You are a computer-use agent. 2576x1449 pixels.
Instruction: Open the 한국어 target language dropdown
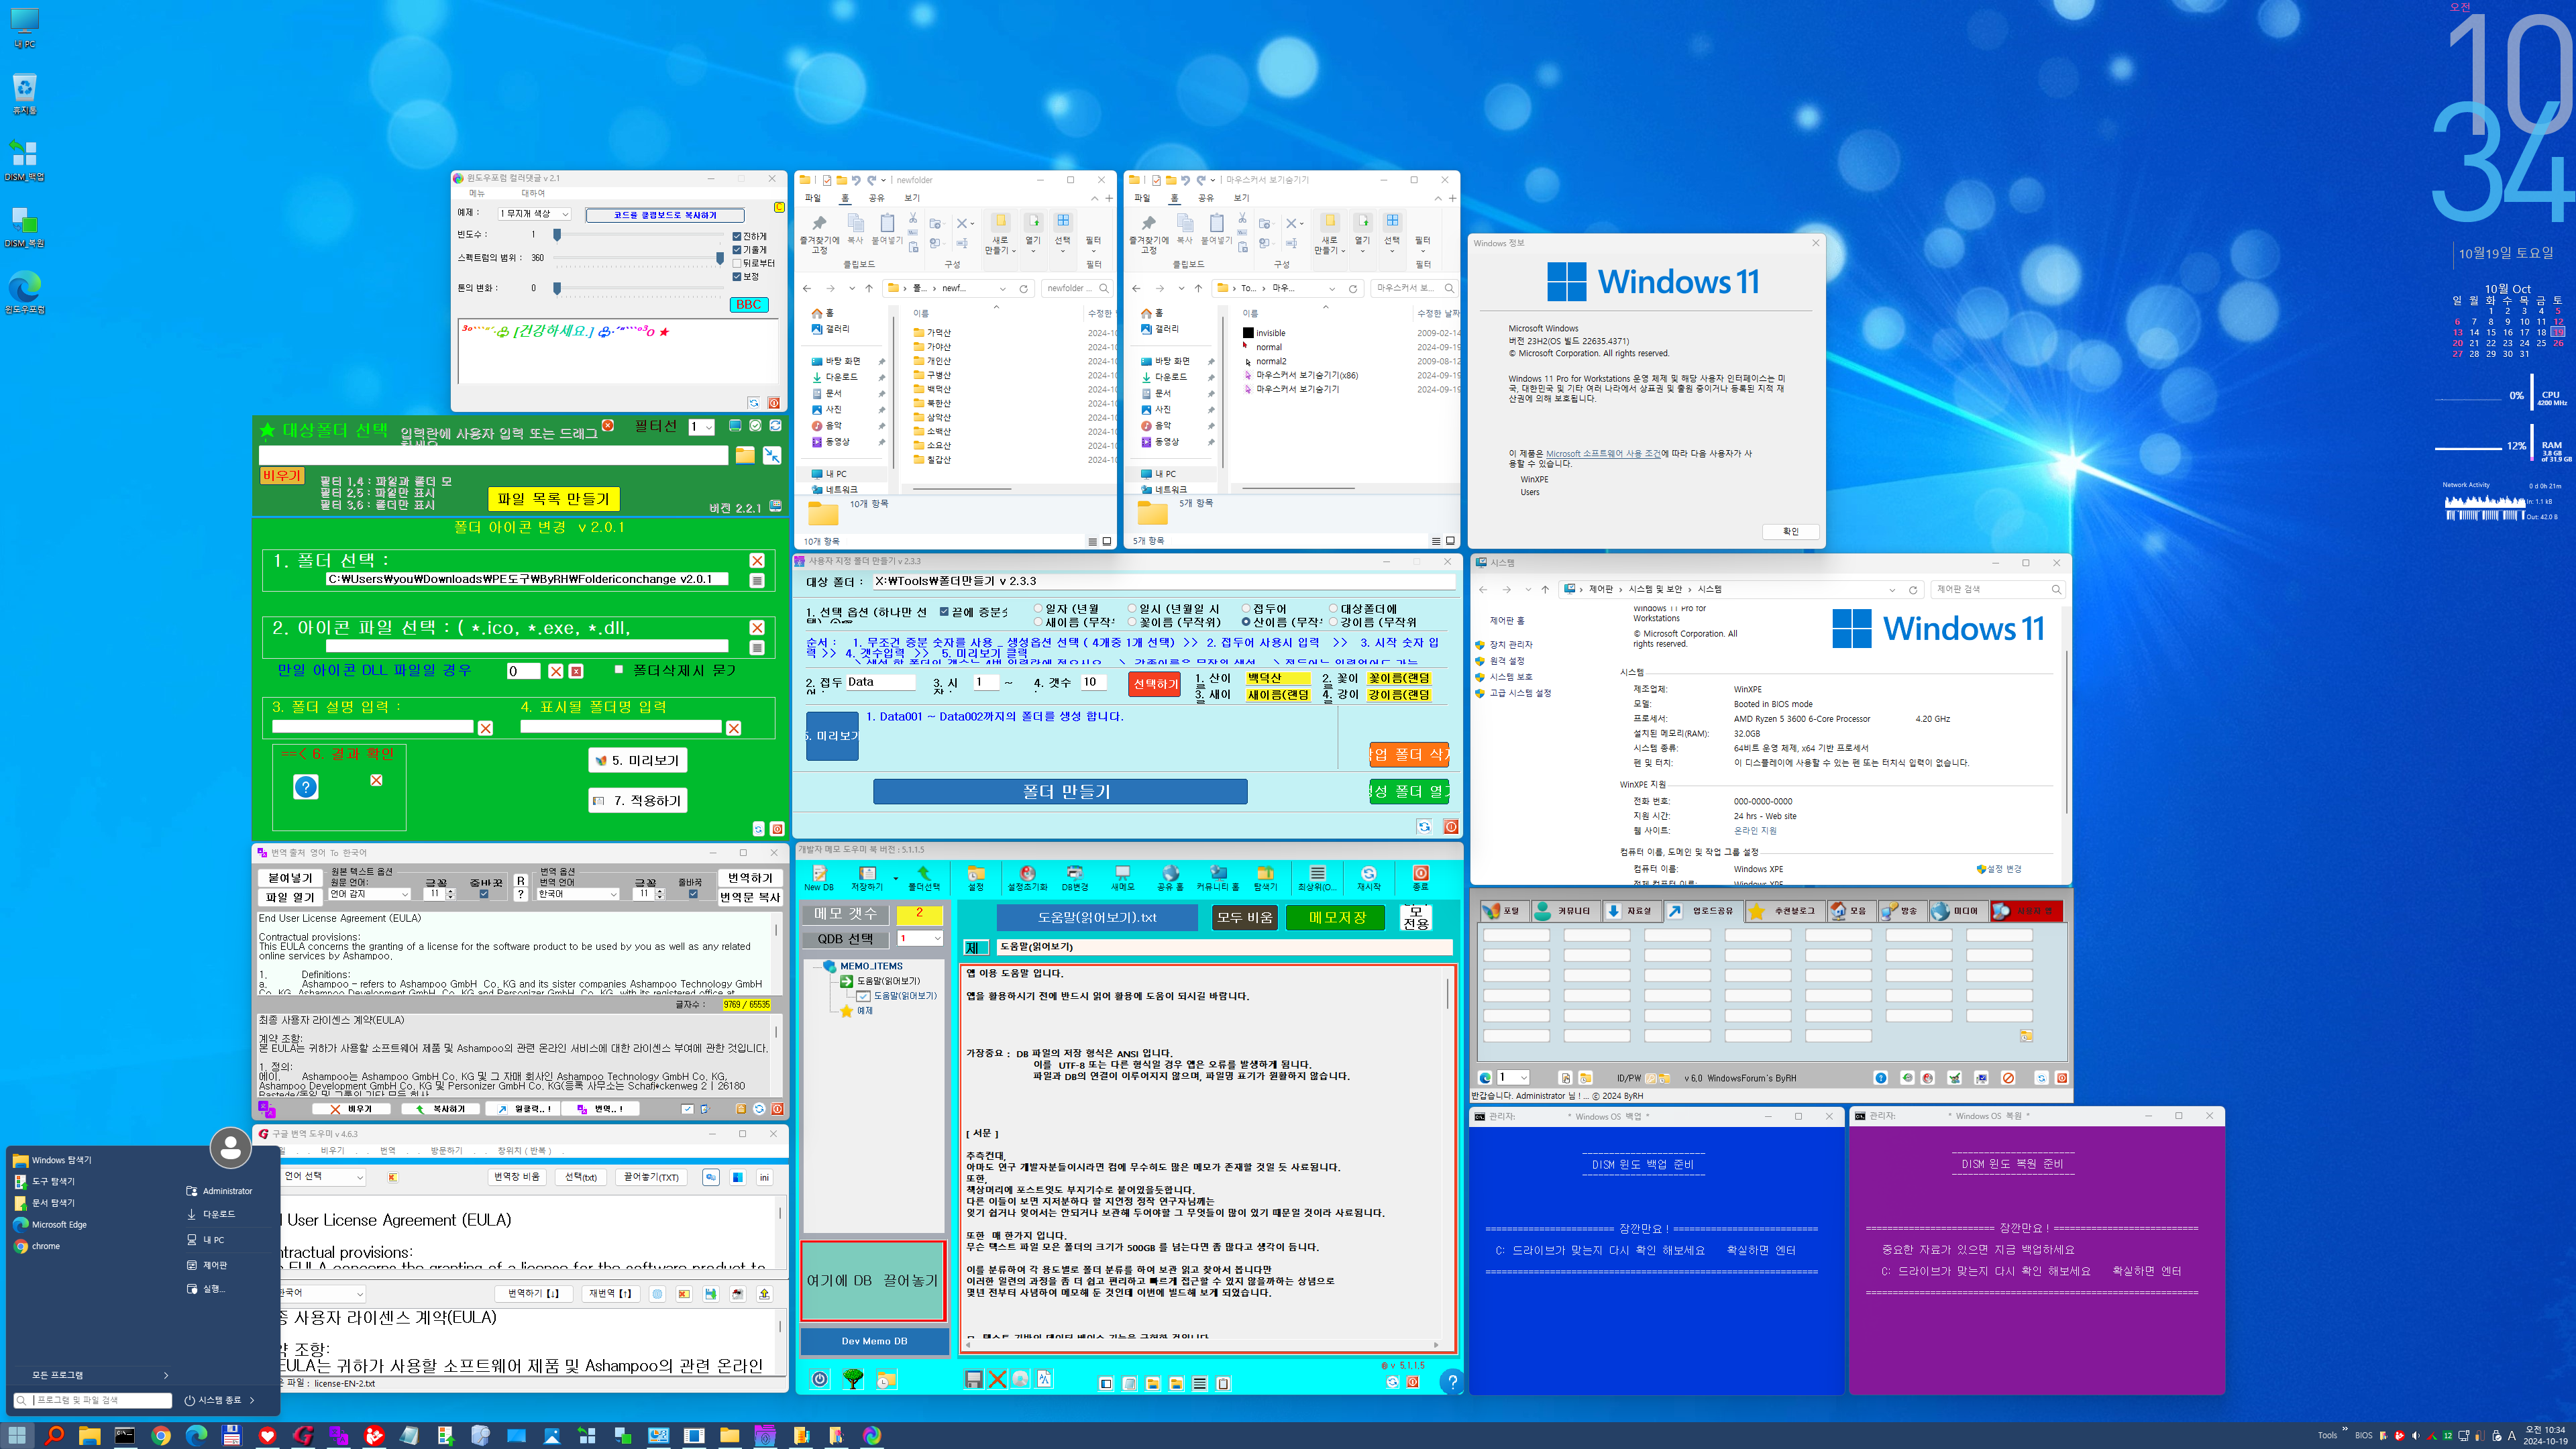(578, 894)
